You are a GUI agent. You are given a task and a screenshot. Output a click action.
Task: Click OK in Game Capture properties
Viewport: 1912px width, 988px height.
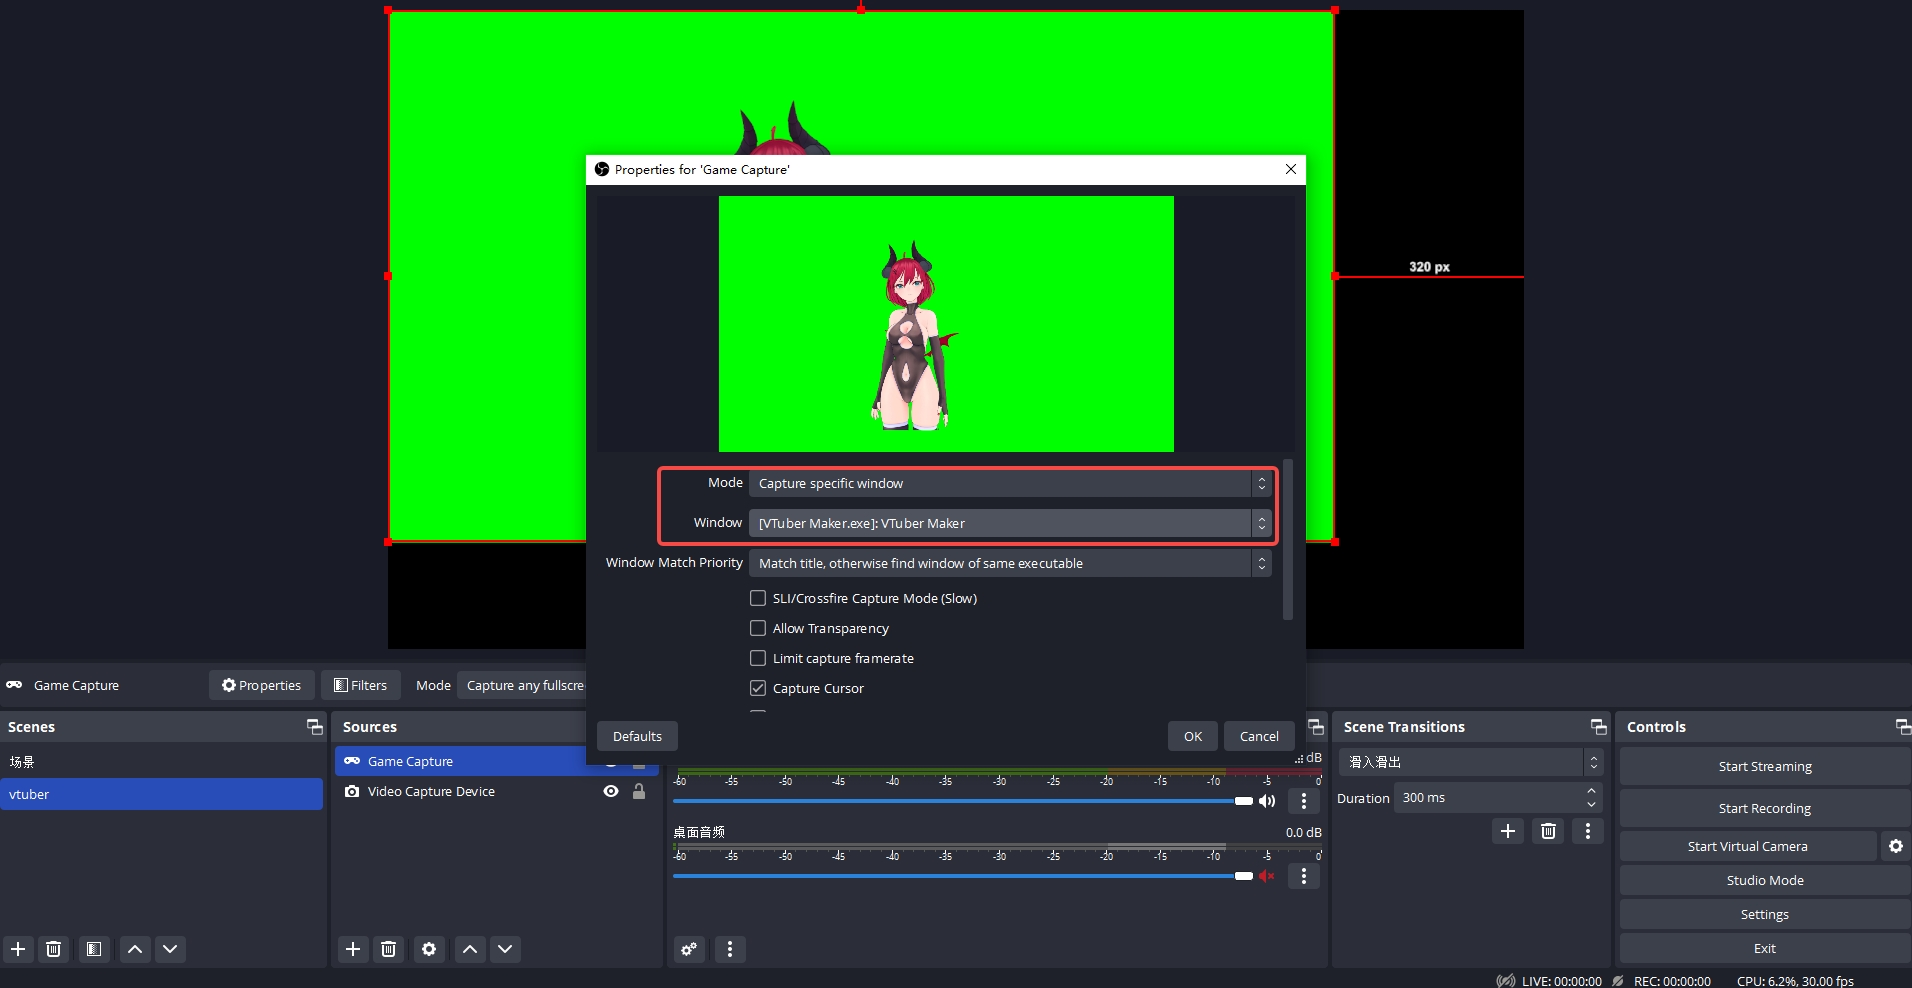1193,736
